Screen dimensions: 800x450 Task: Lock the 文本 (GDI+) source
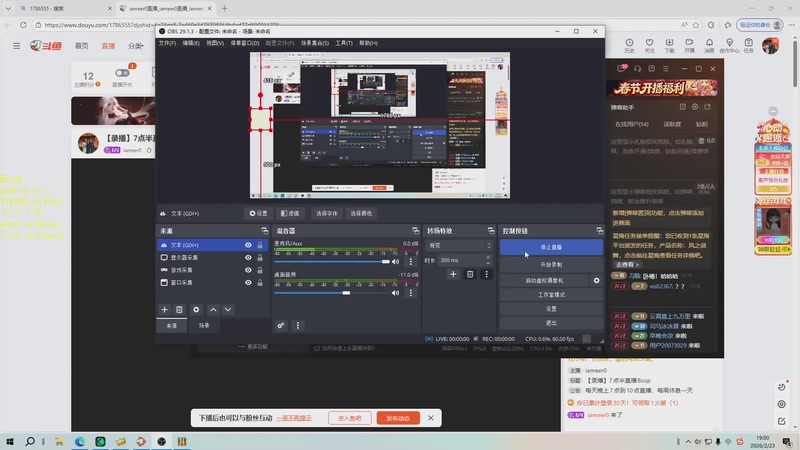point(260,245)
